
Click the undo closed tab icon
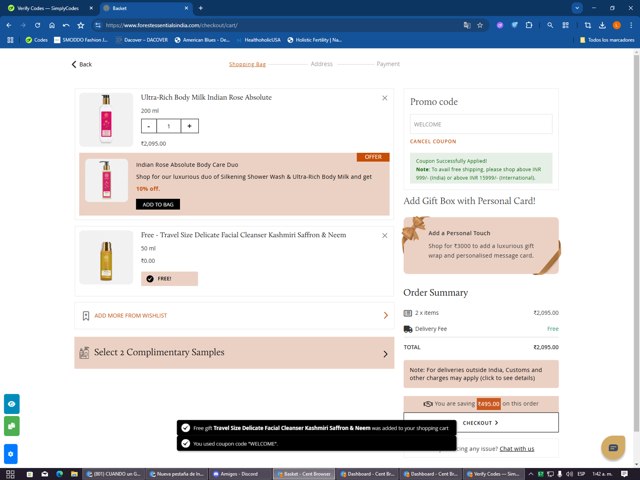66,25
